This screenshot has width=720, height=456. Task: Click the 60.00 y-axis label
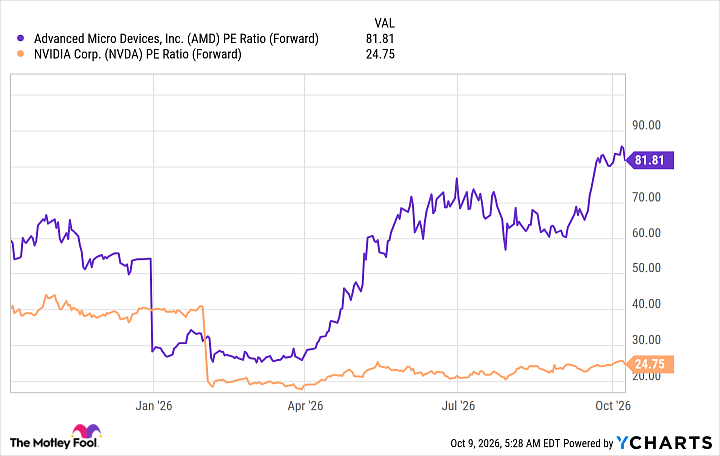(647, 233)
